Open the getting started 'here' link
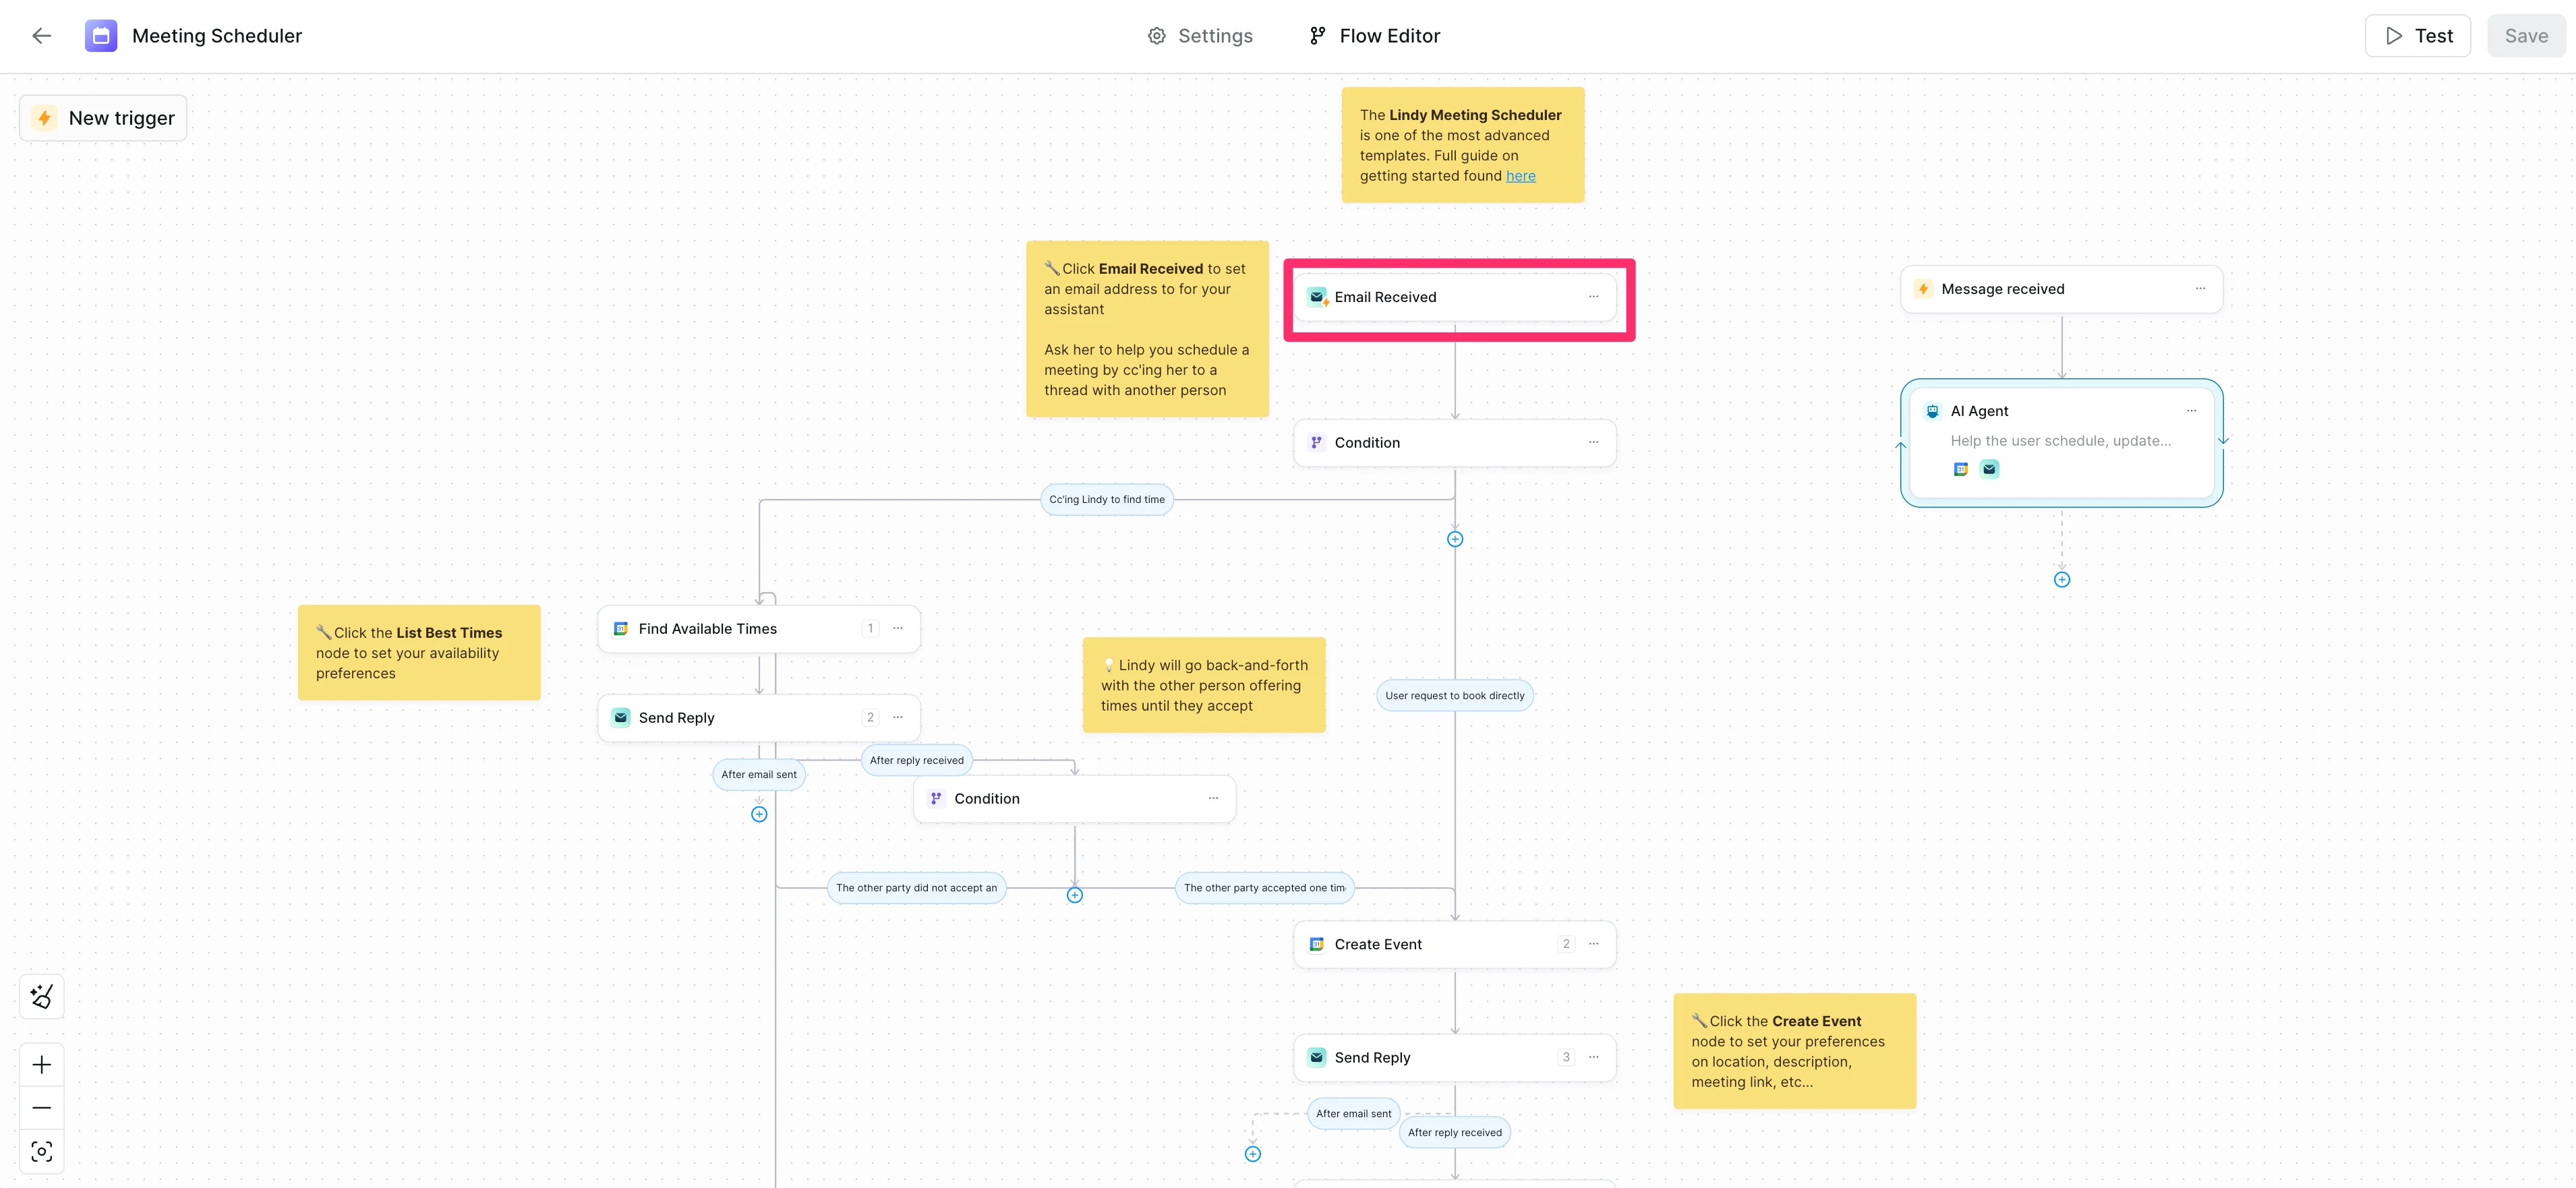This screenshot has height=1188, width=2576. tap(1520, 176)
